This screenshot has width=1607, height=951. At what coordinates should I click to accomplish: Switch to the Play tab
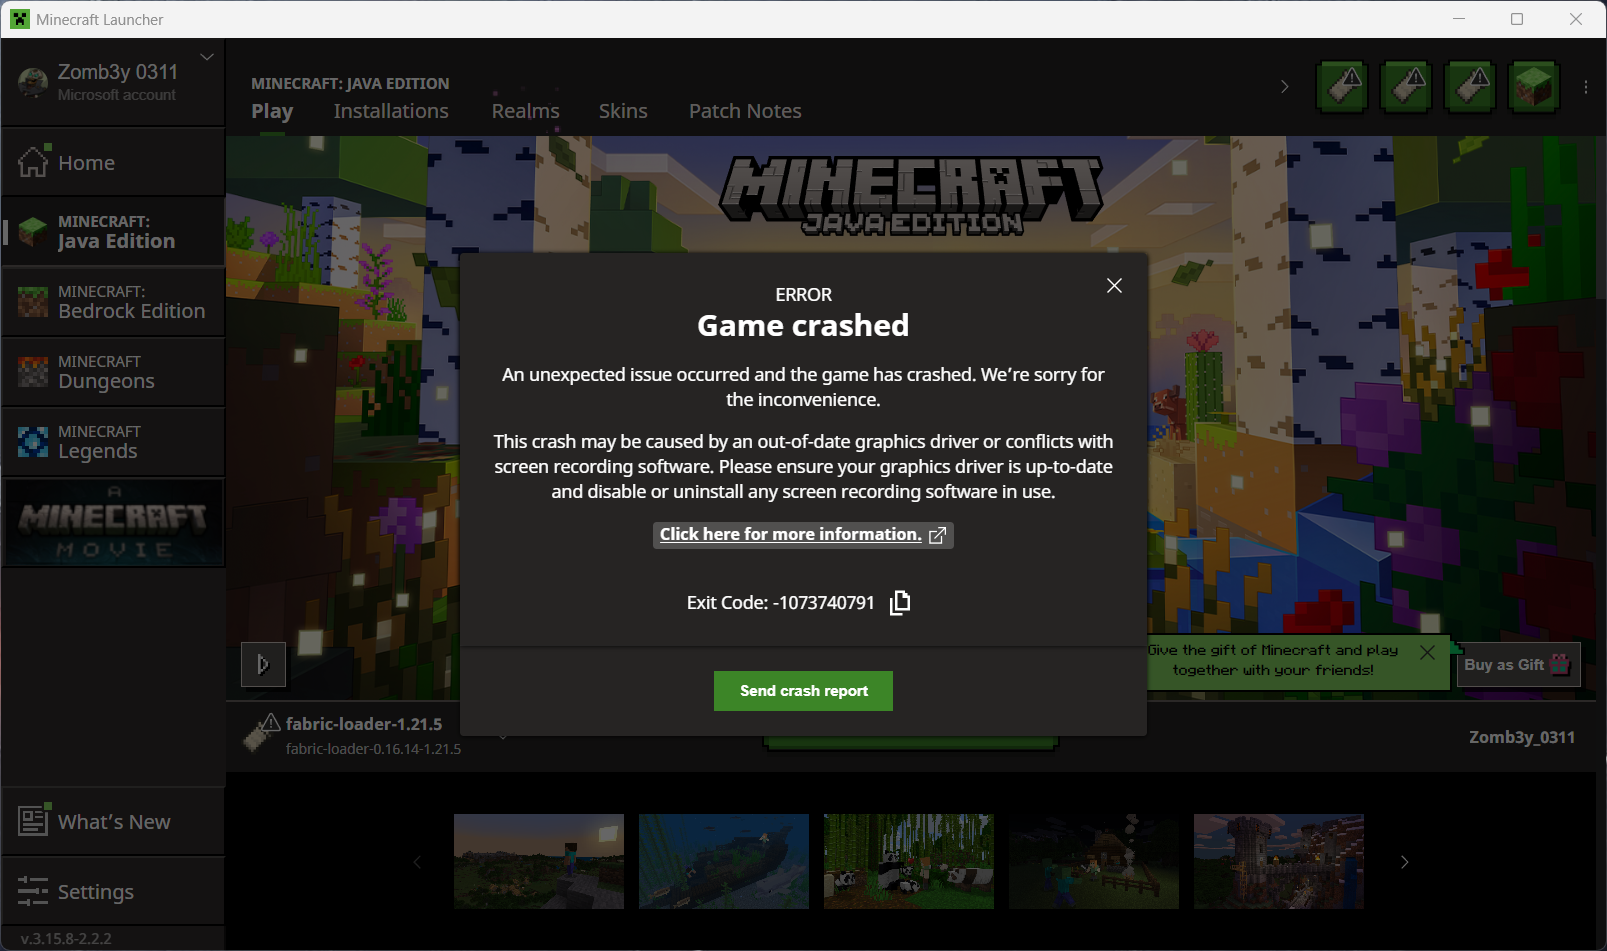[272, 111]
